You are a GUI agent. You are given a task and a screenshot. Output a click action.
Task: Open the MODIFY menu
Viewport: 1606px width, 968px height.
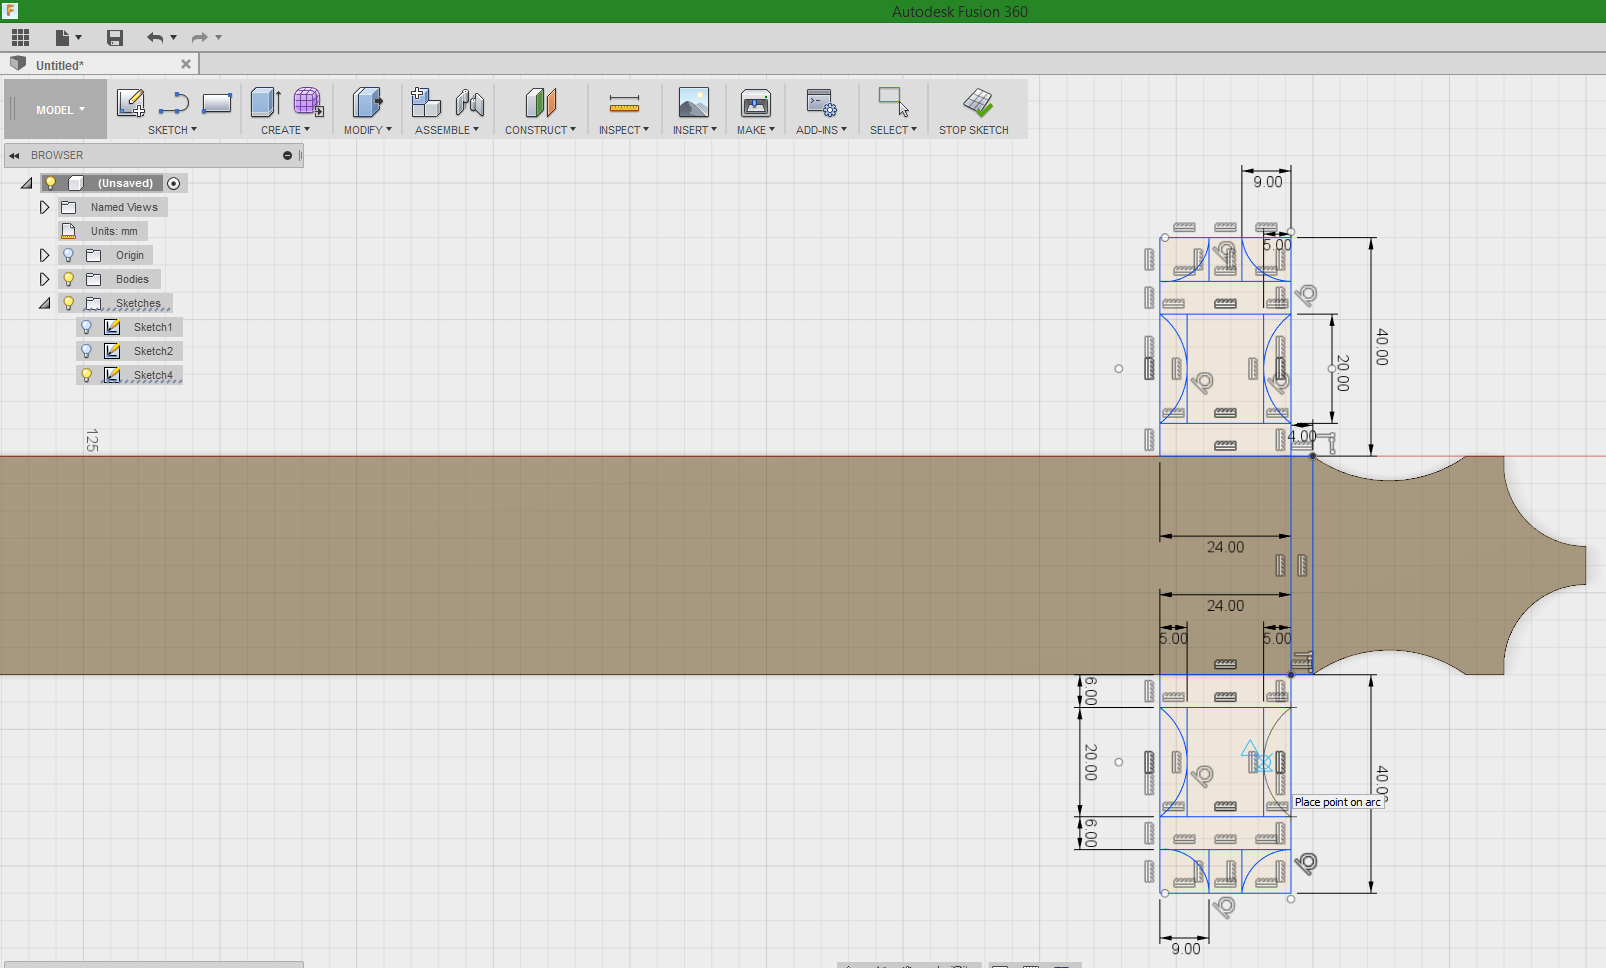point(367,130)
